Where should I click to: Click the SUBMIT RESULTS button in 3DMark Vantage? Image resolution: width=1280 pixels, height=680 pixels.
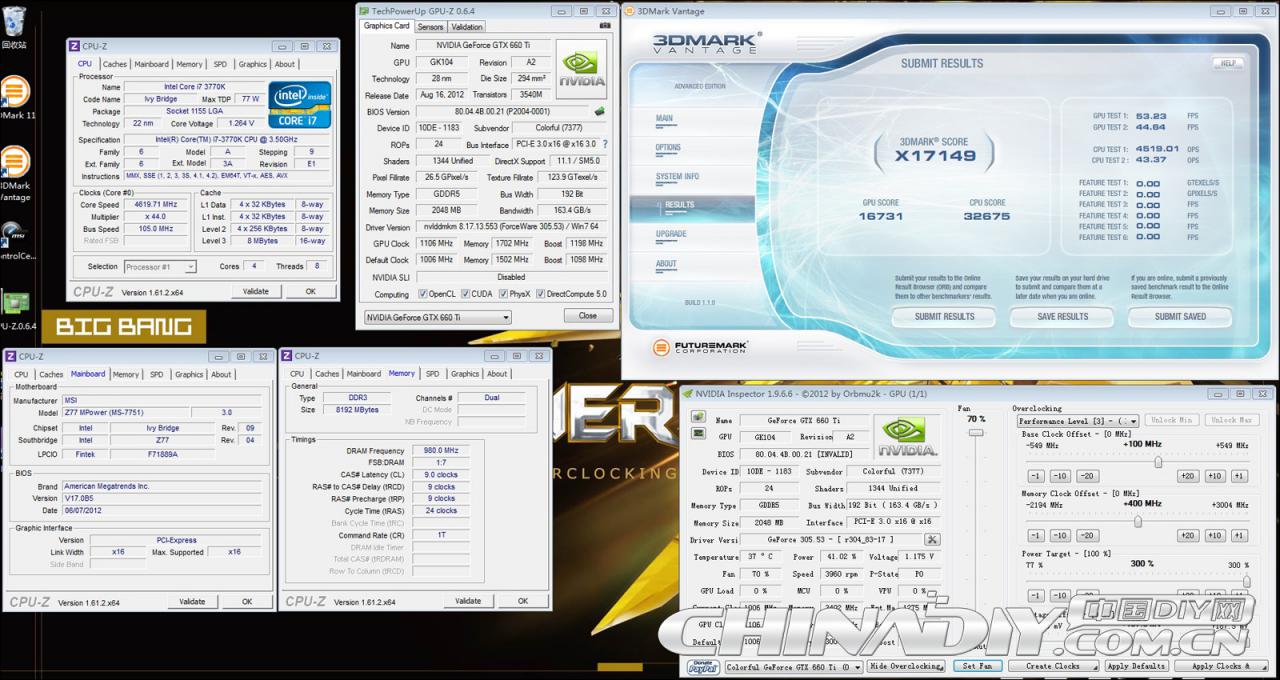pos(944,316)
